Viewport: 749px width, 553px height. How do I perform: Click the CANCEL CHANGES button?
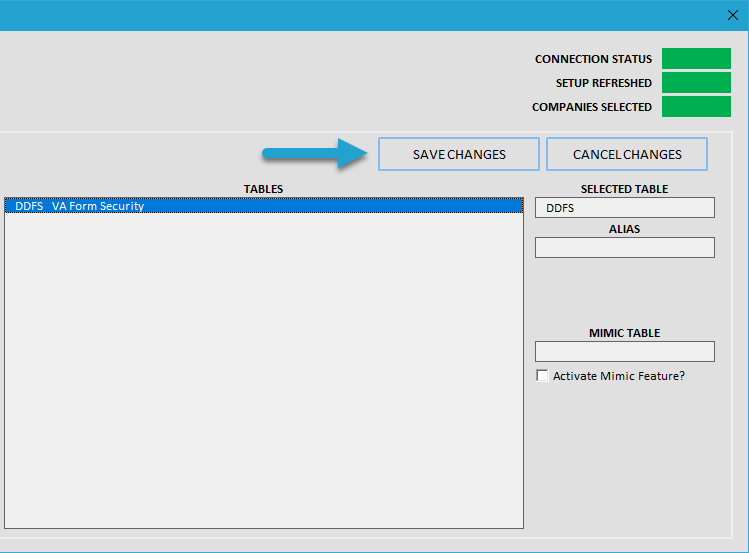tap(627, 154)
